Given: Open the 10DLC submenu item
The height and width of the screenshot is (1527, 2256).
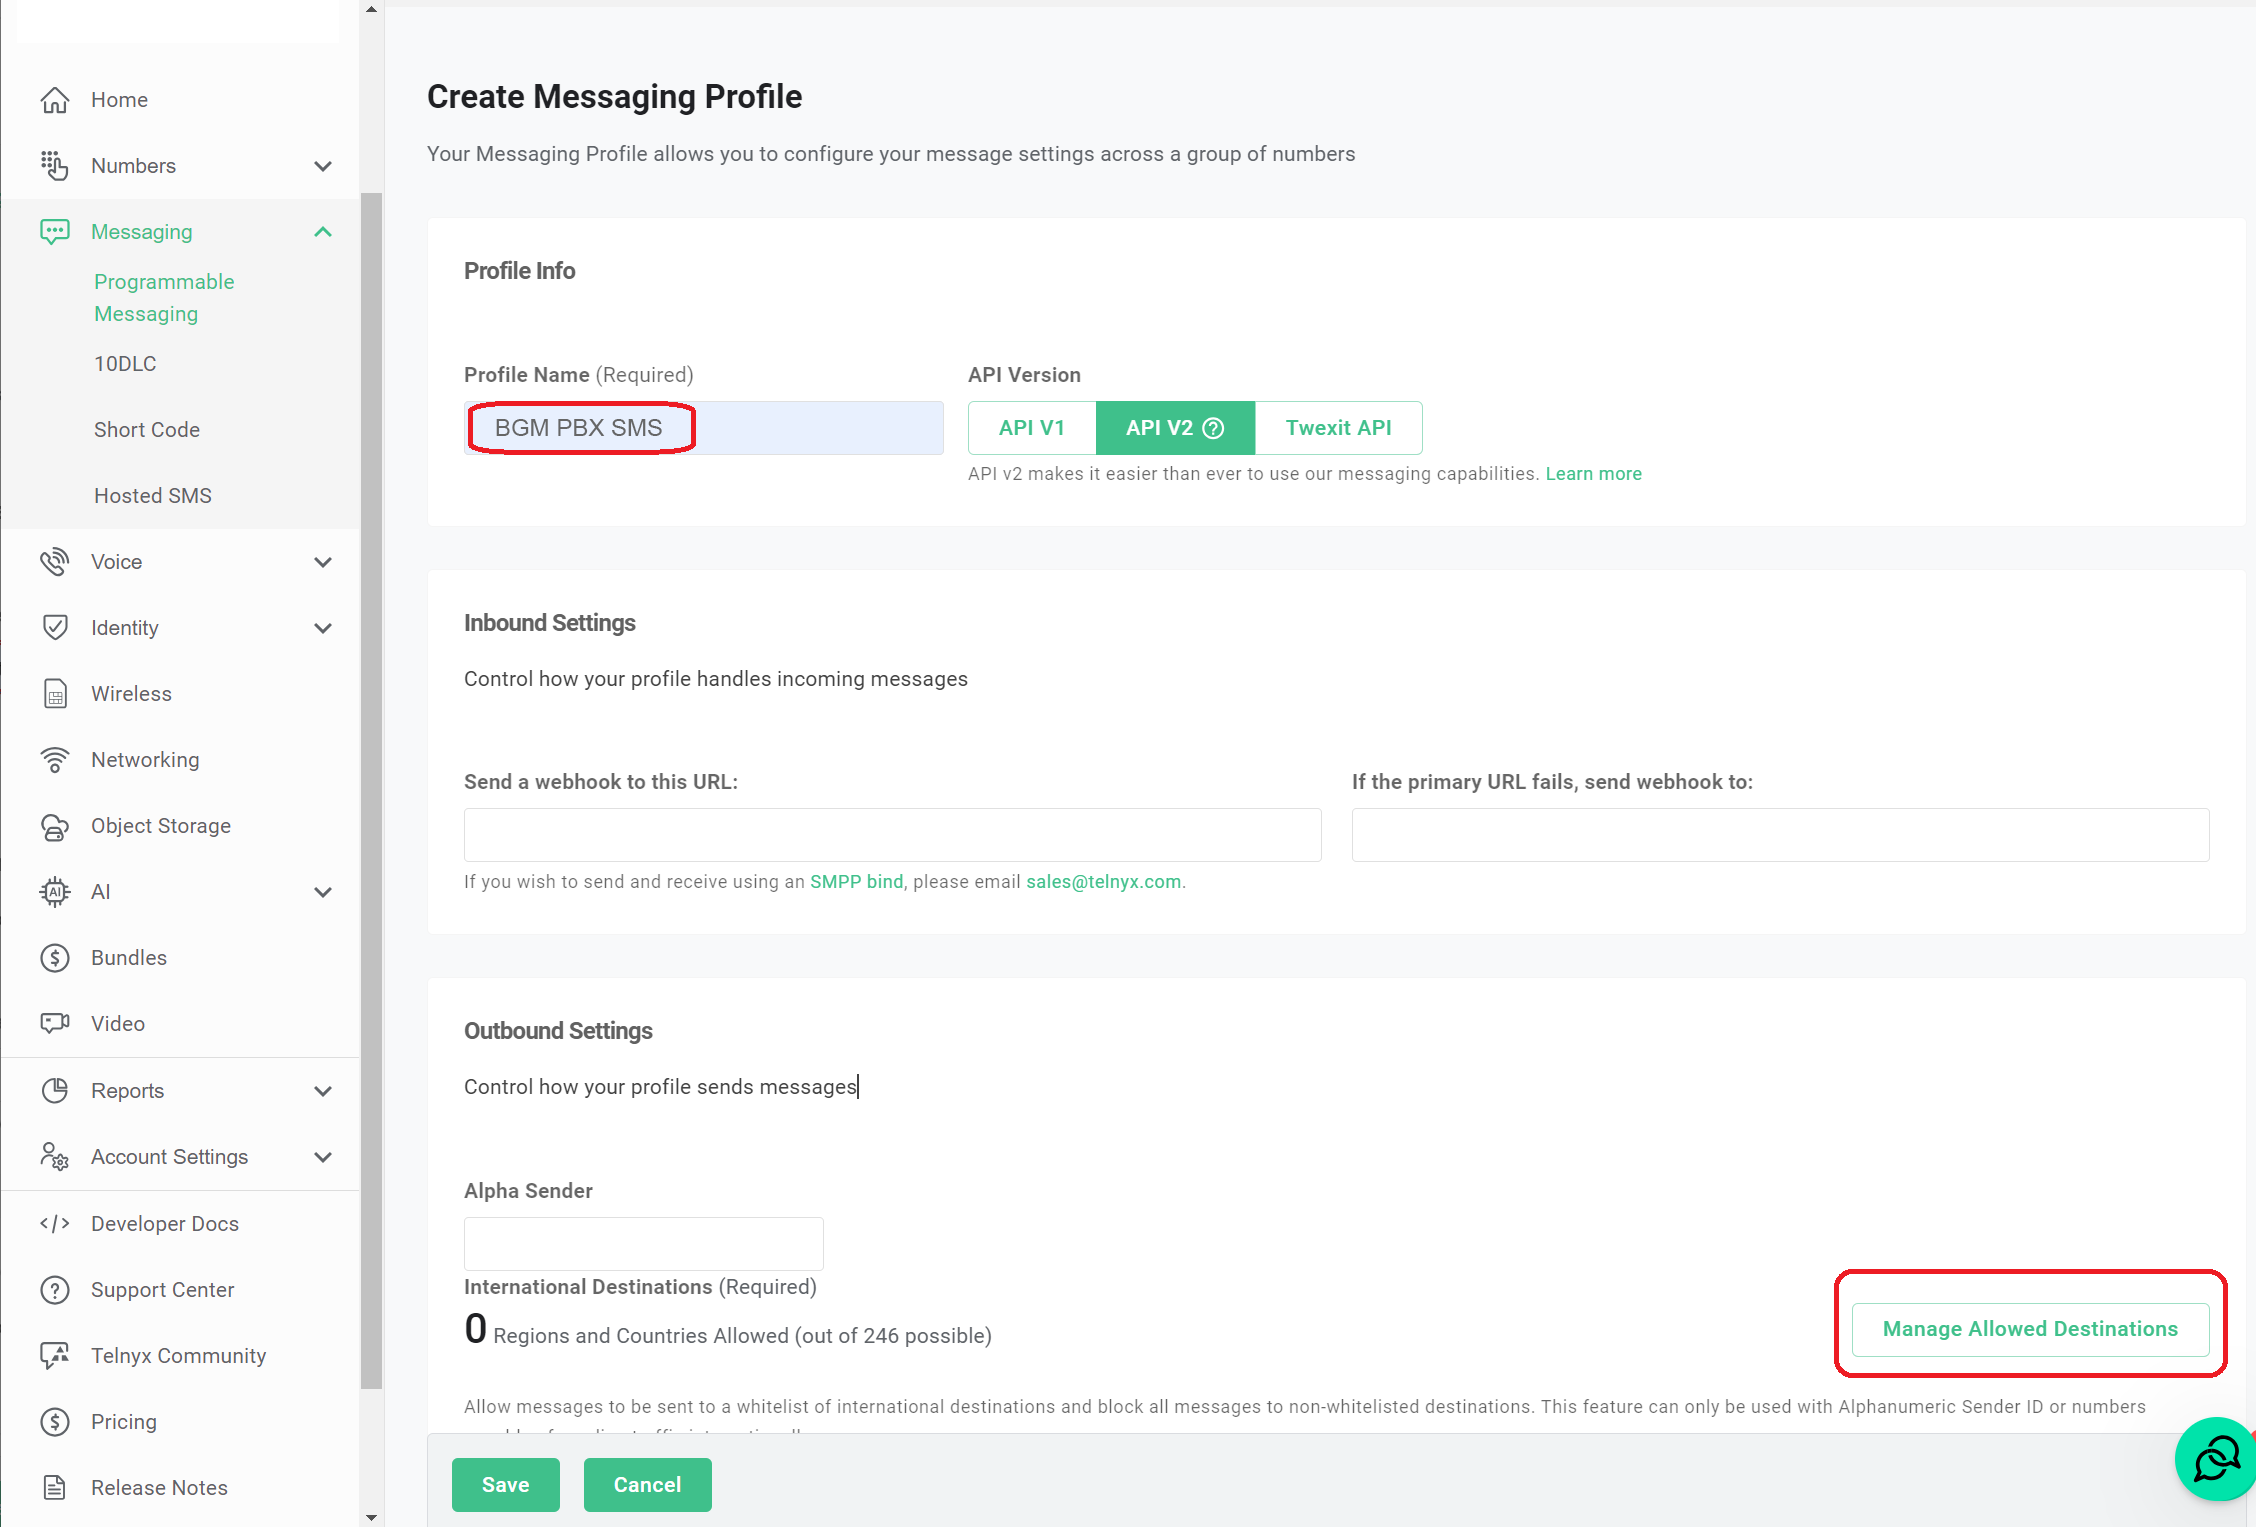Looking at the screenshot, I should click(125, 364).
